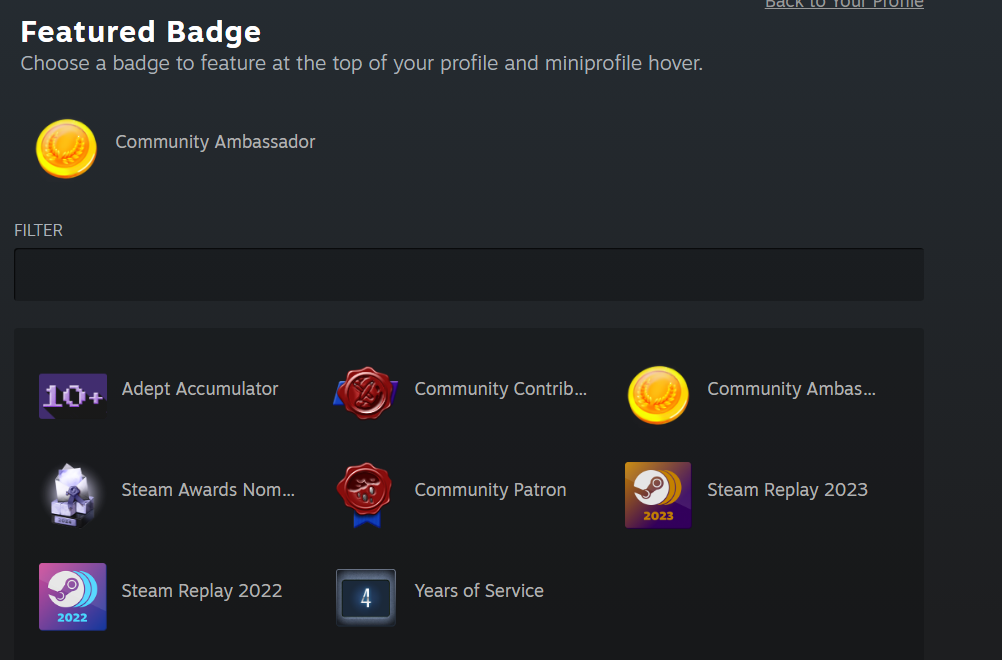Click the 'Community Ambas...' badge label in list
The image size is (1002, 660).
click(791, 389)
